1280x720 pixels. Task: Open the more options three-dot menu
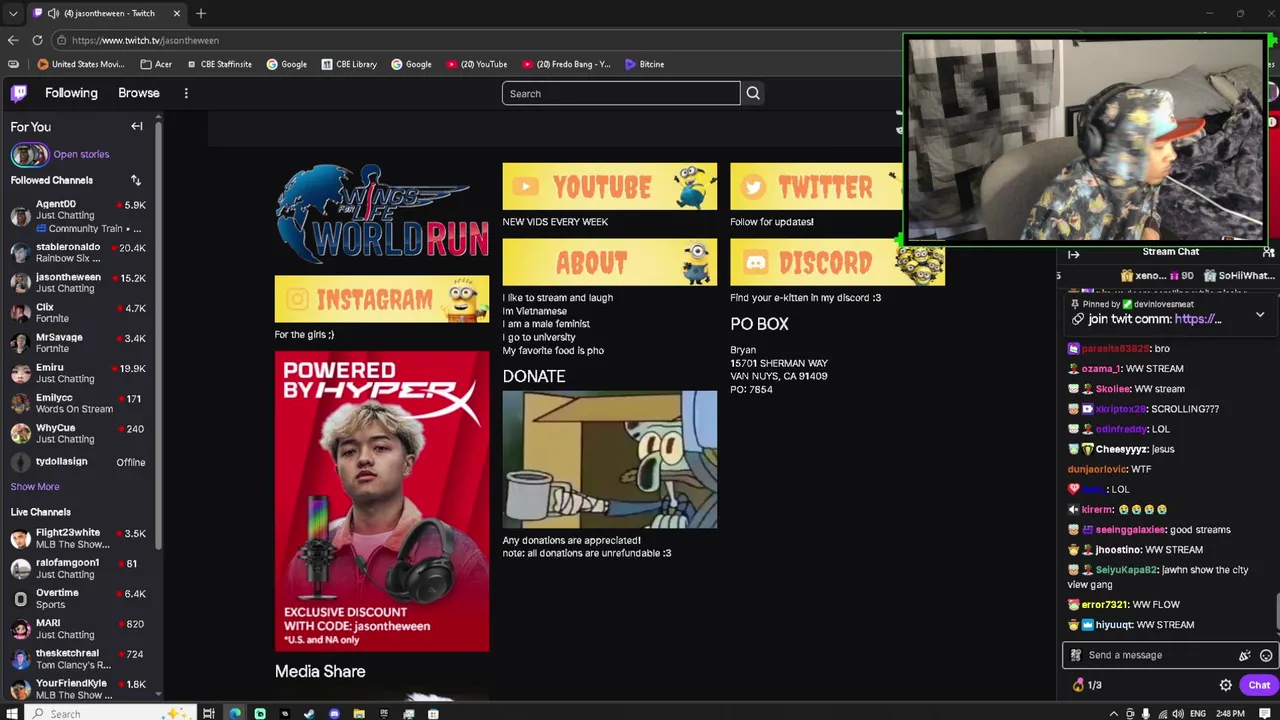point(186,93)
